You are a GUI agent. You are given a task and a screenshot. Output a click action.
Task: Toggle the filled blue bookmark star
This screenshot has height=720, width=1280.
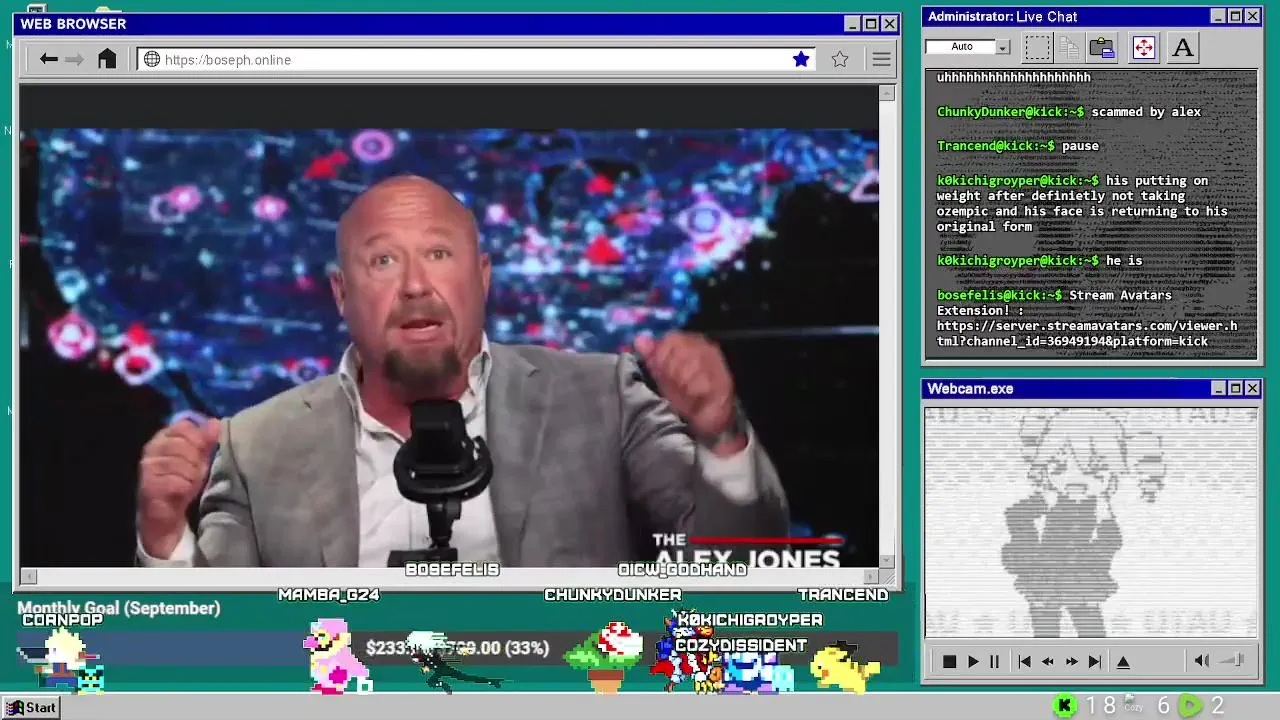coord(801,59)
